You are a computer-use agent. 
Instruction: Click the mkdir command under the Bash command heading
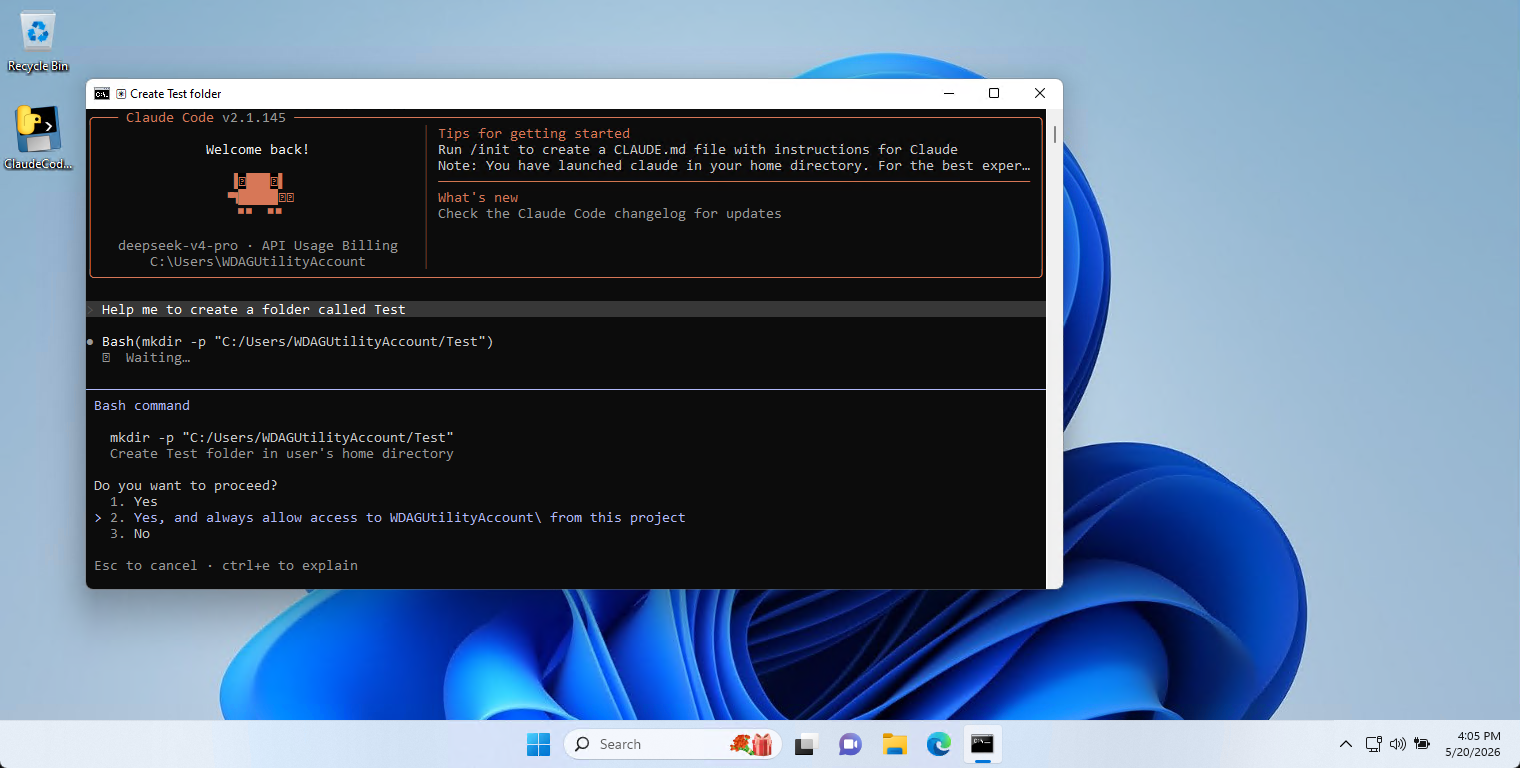click(282, 438)
